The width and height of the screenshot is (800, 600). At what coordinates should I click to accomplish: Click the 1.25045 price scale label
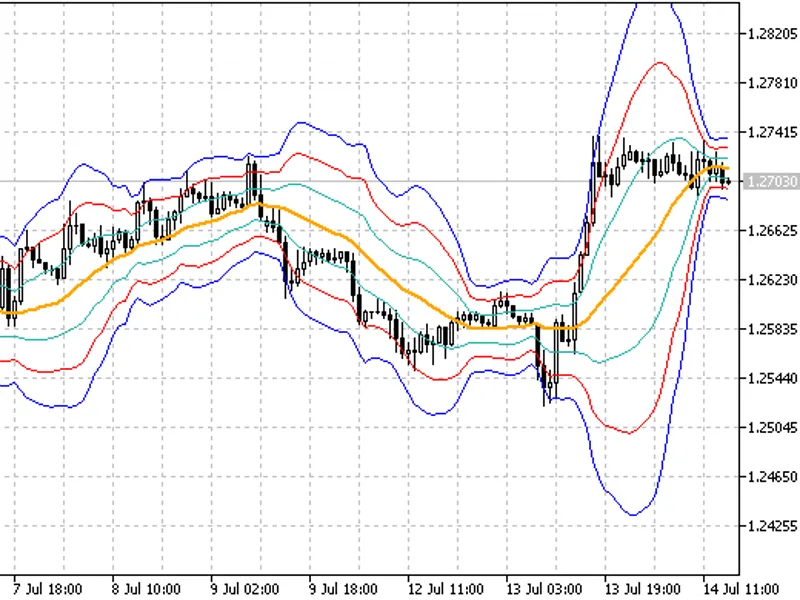click(x=772, y=428)
